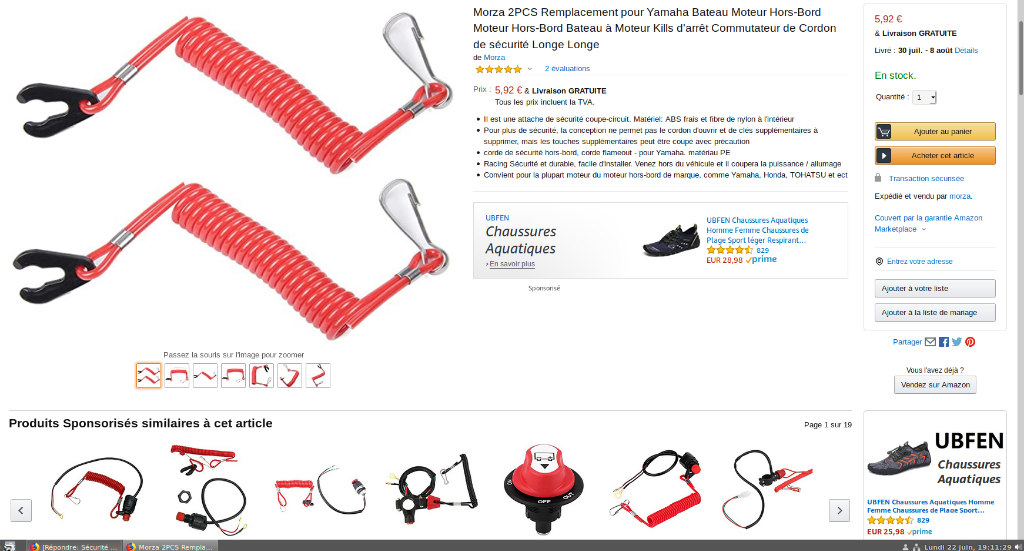Switch to the Répondre: Sécurité taskbar window
Screen dimensions: 1024x551
click(x=73, y=546)
